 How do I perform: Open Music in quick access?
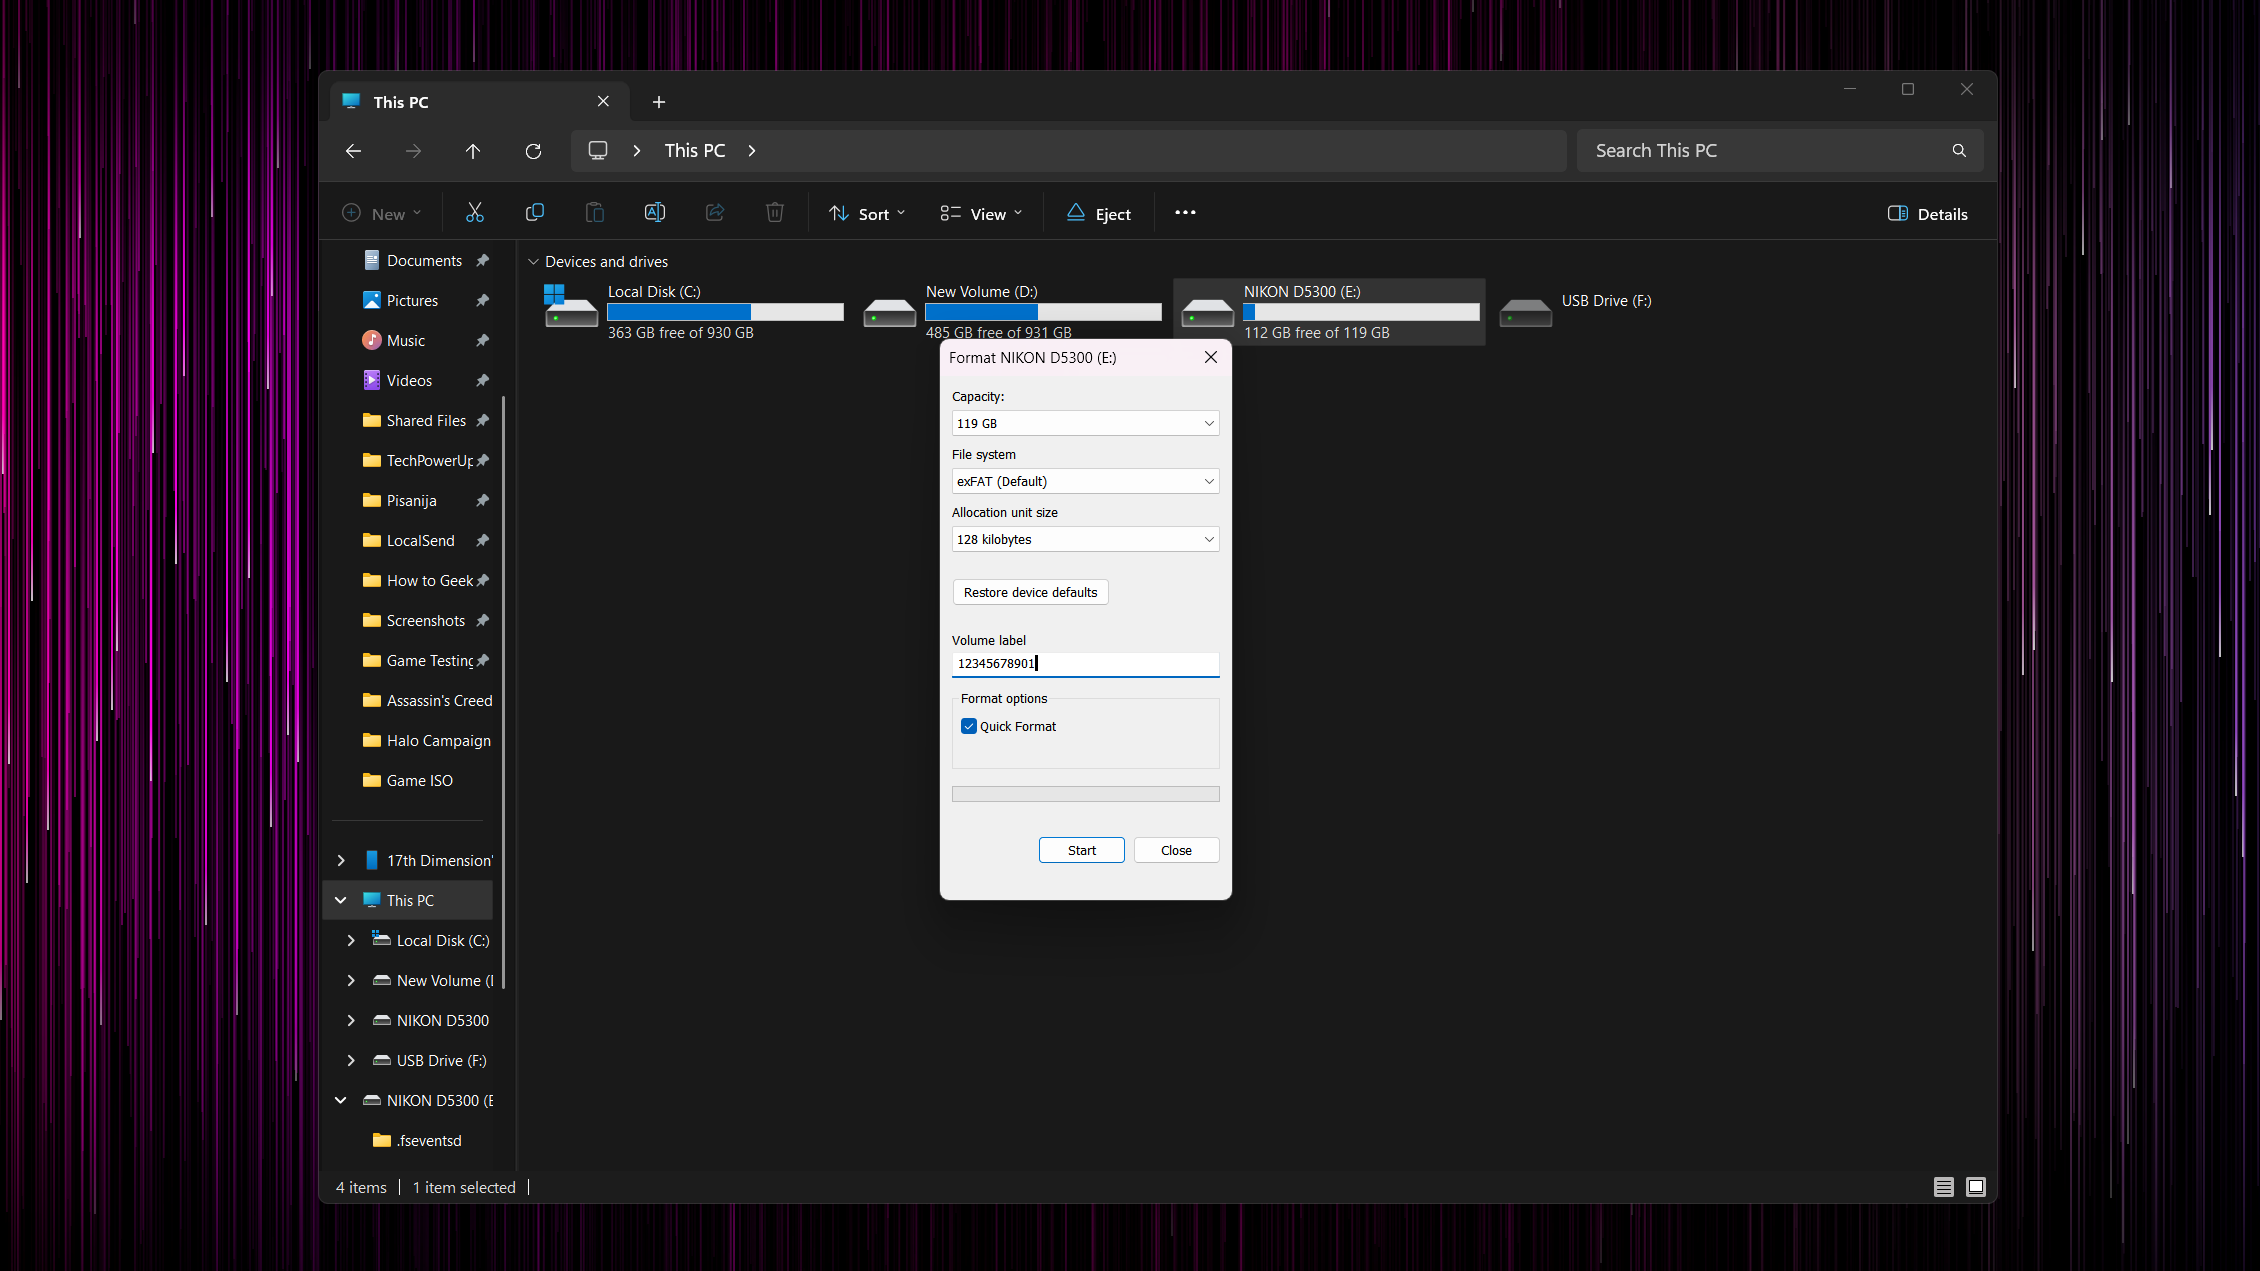(x=407, y=341)
